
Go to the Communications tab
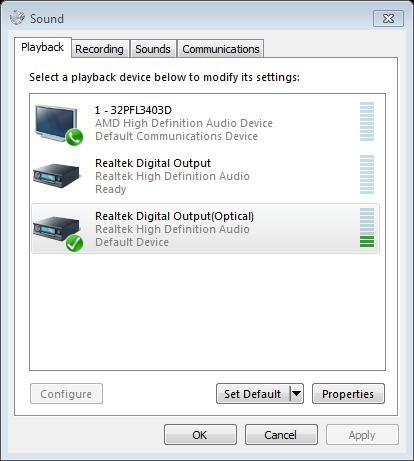tap(221, 49)
